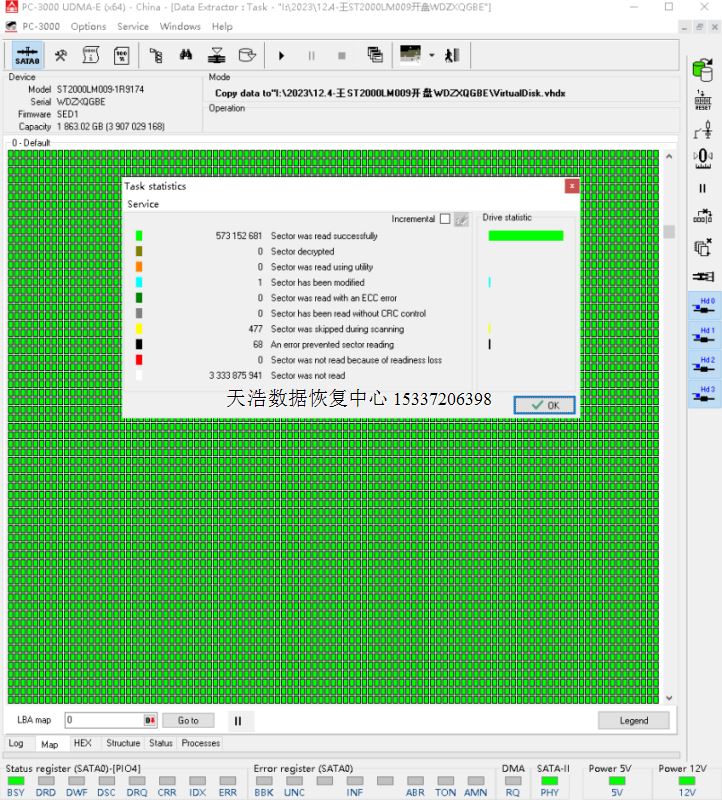Tick the Incremental checkbox
The image size is (722, 800).
[444, 219]
